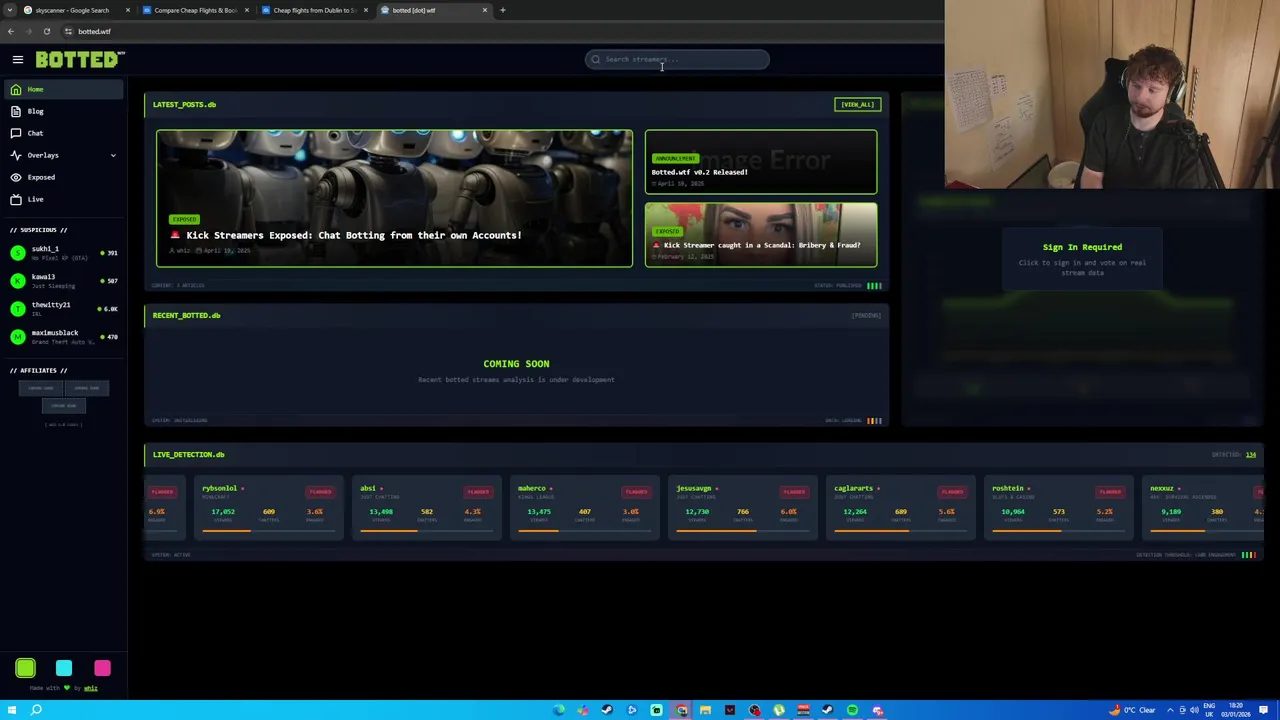Select the green theme color swatch
This screenshot has height=720, width=1280.
(x=26, y=668)
